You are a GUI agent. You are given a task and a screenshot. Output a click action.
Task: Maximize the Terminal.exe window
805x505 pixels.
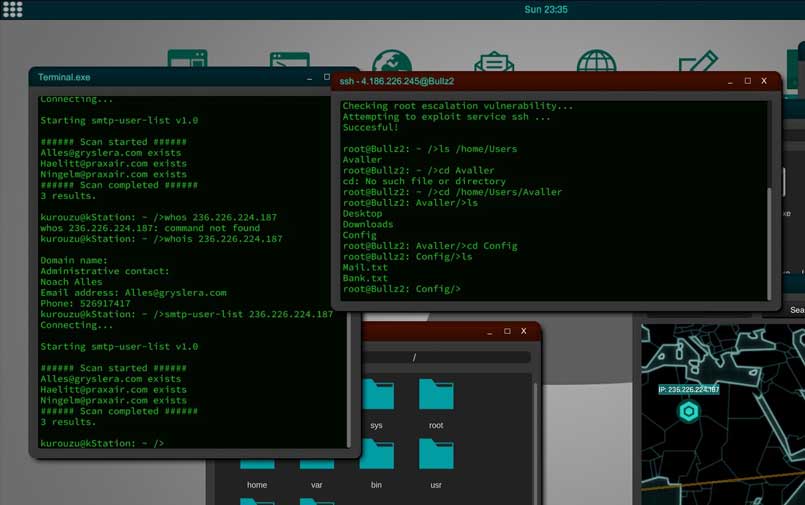[327, 77]
